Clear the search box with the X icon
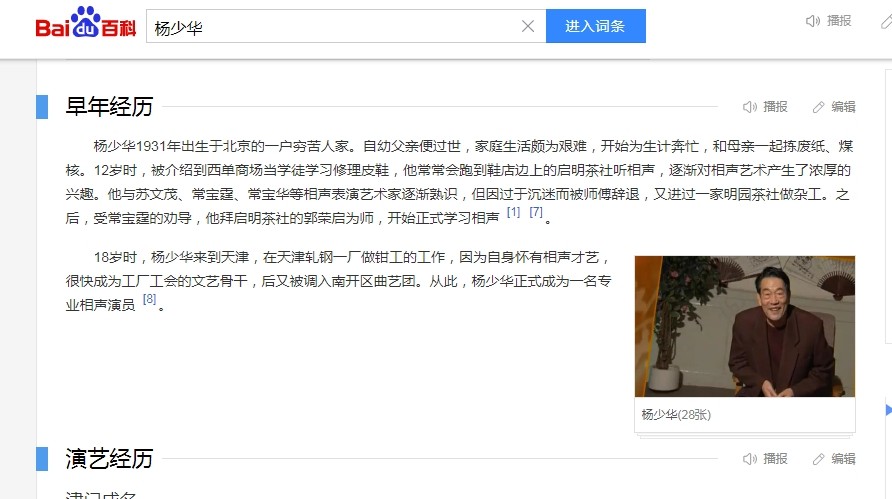892x499 pixels. click(528, 26)
